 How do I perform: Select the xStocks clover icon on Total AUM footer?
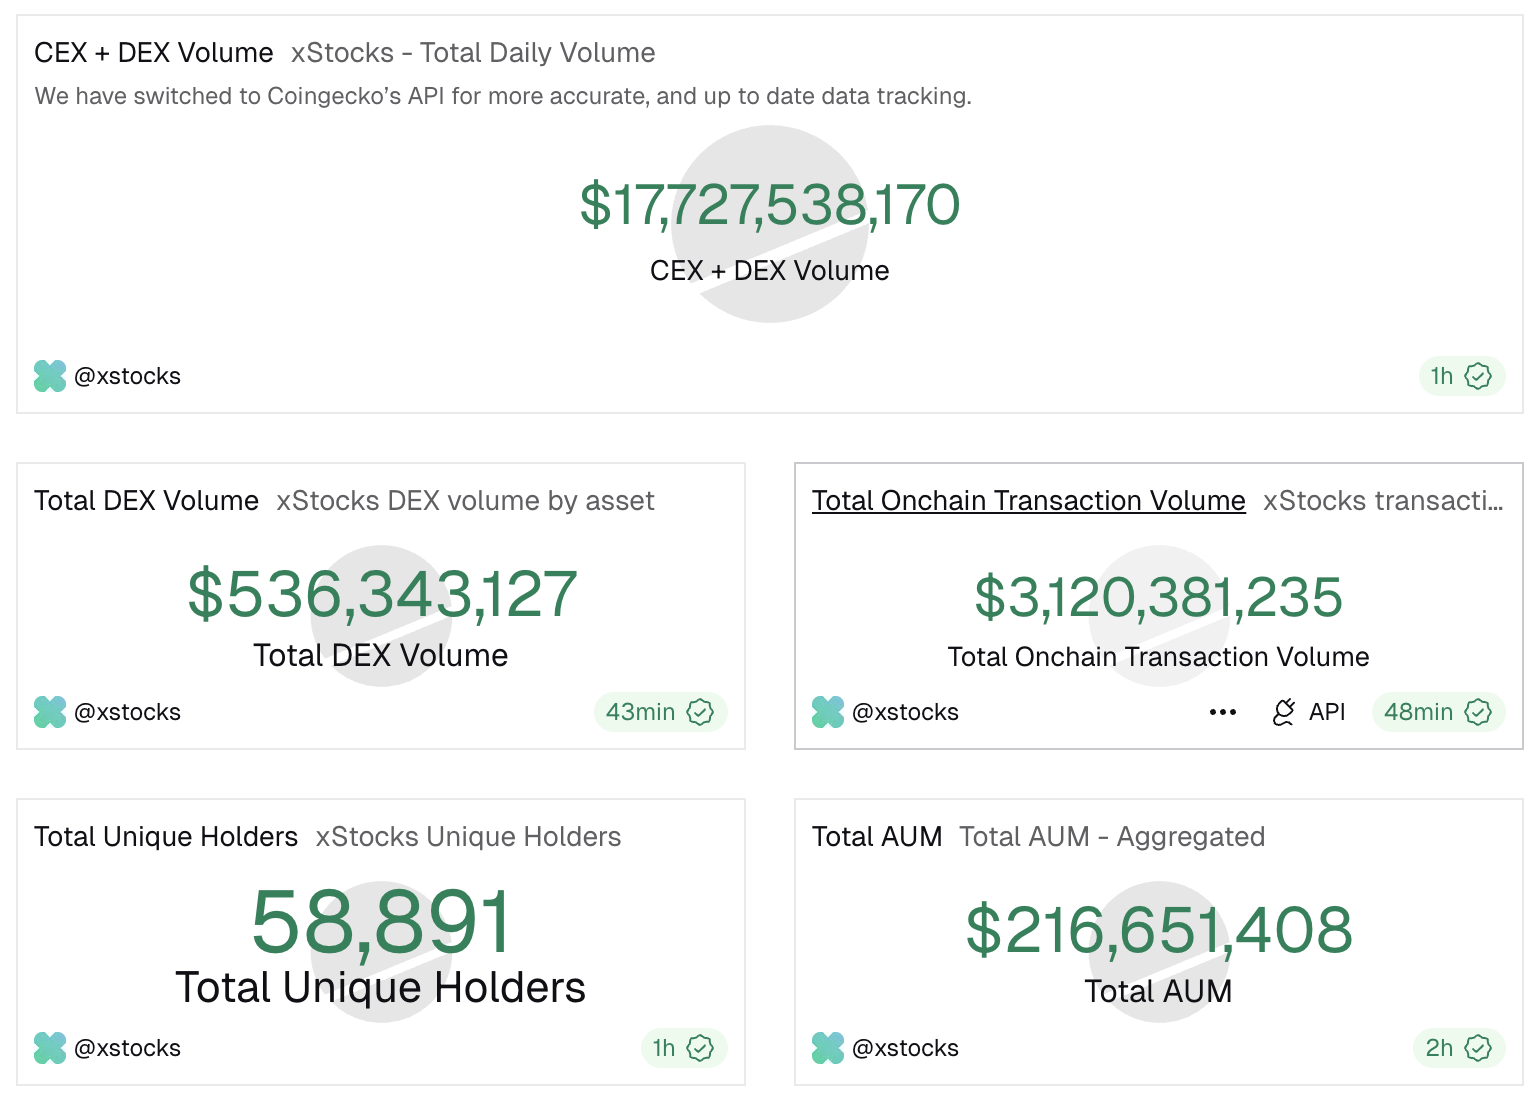click(x=827, y=1048)
